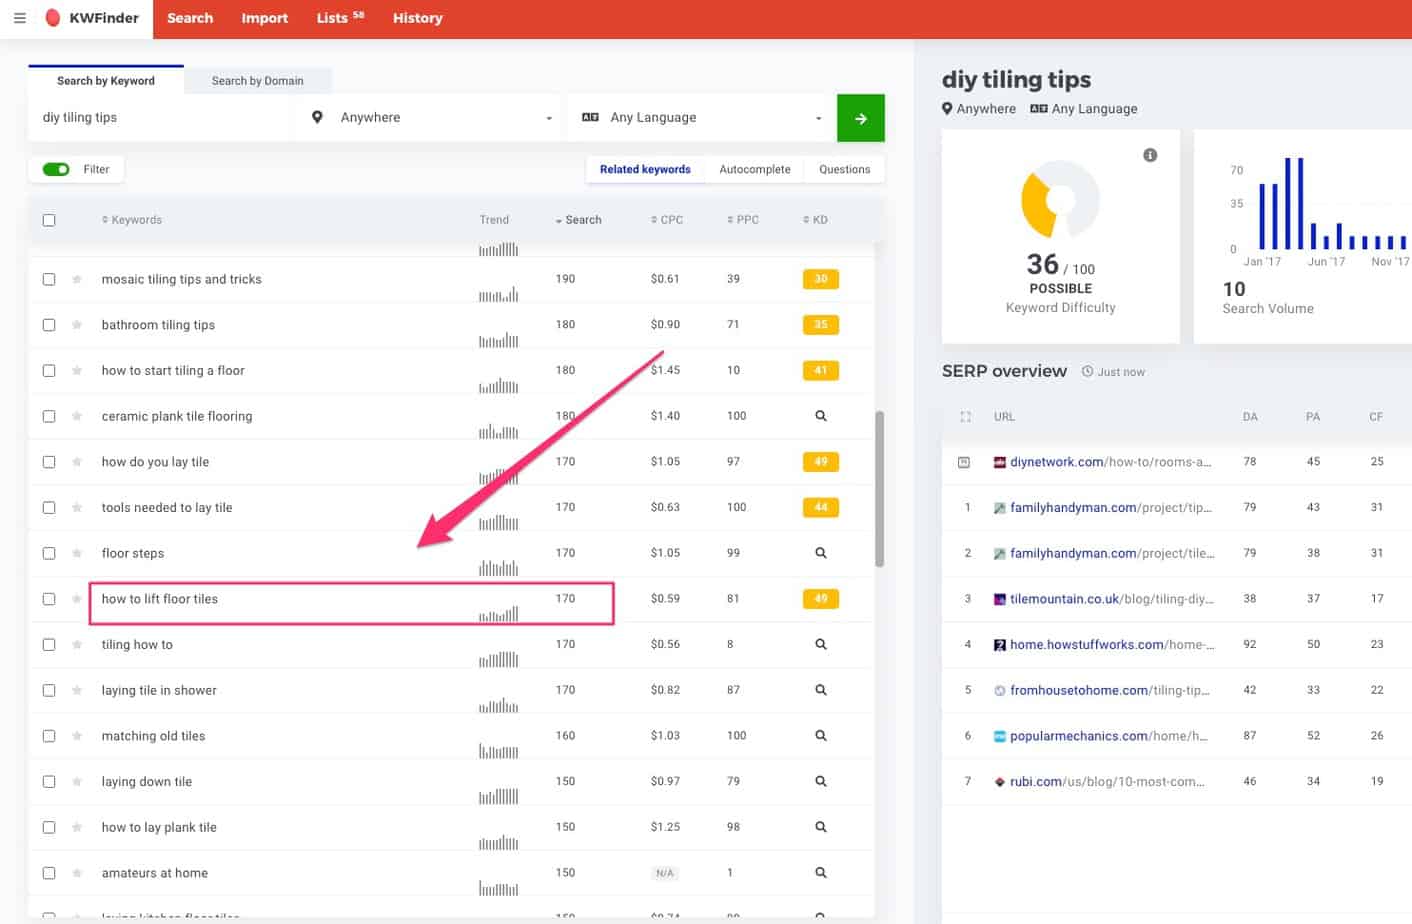Click the keyword difficulty info icon
Screen dimensions: 1412x924
point(1150,155)
